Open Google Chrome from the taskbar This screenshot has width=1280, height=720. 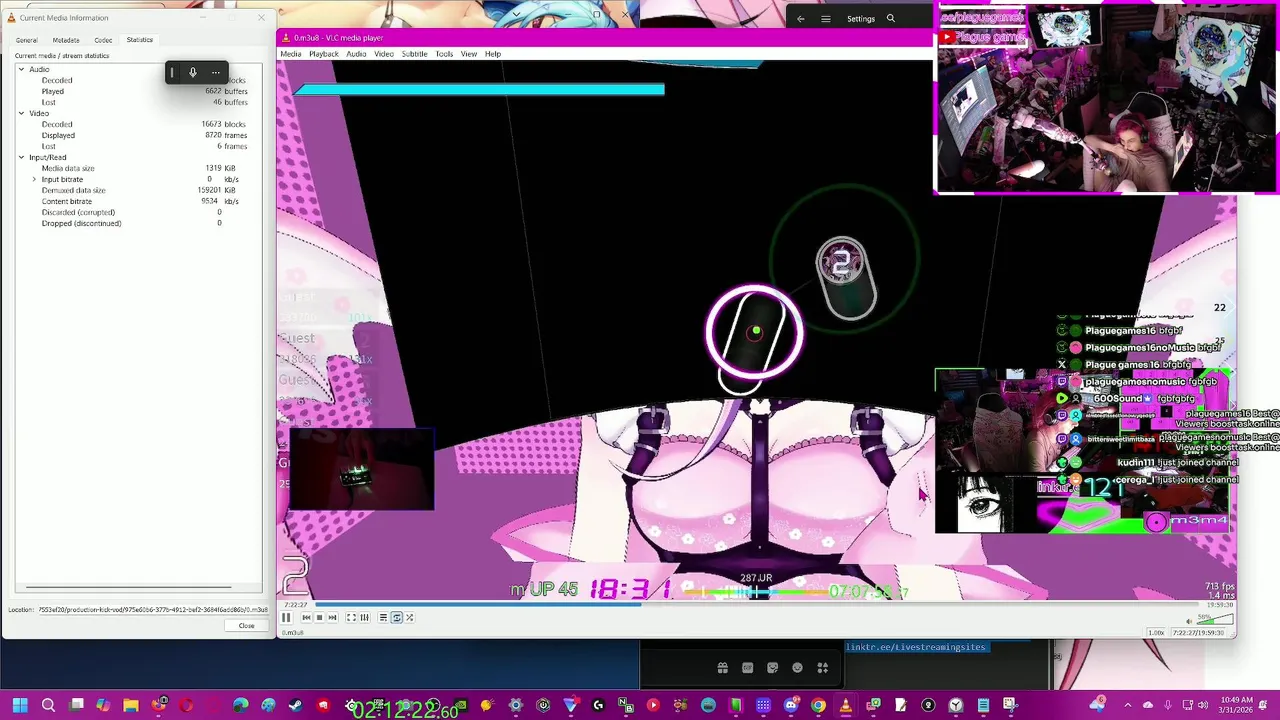tap(818, 706)
